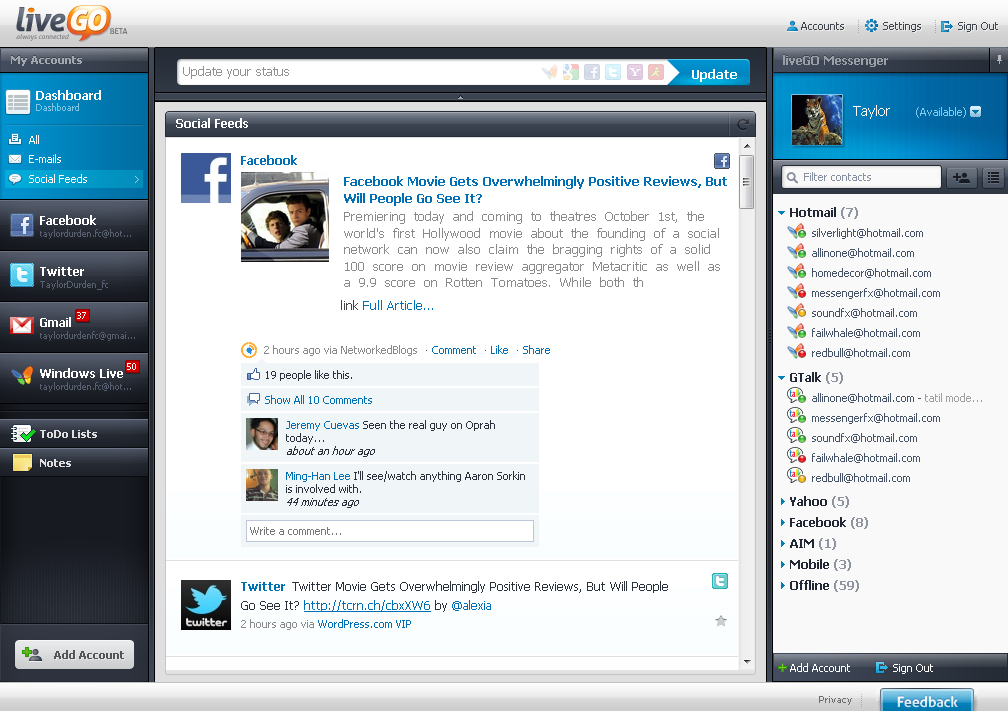Click the Gmail envelope icon

click(x=22, y=325)
